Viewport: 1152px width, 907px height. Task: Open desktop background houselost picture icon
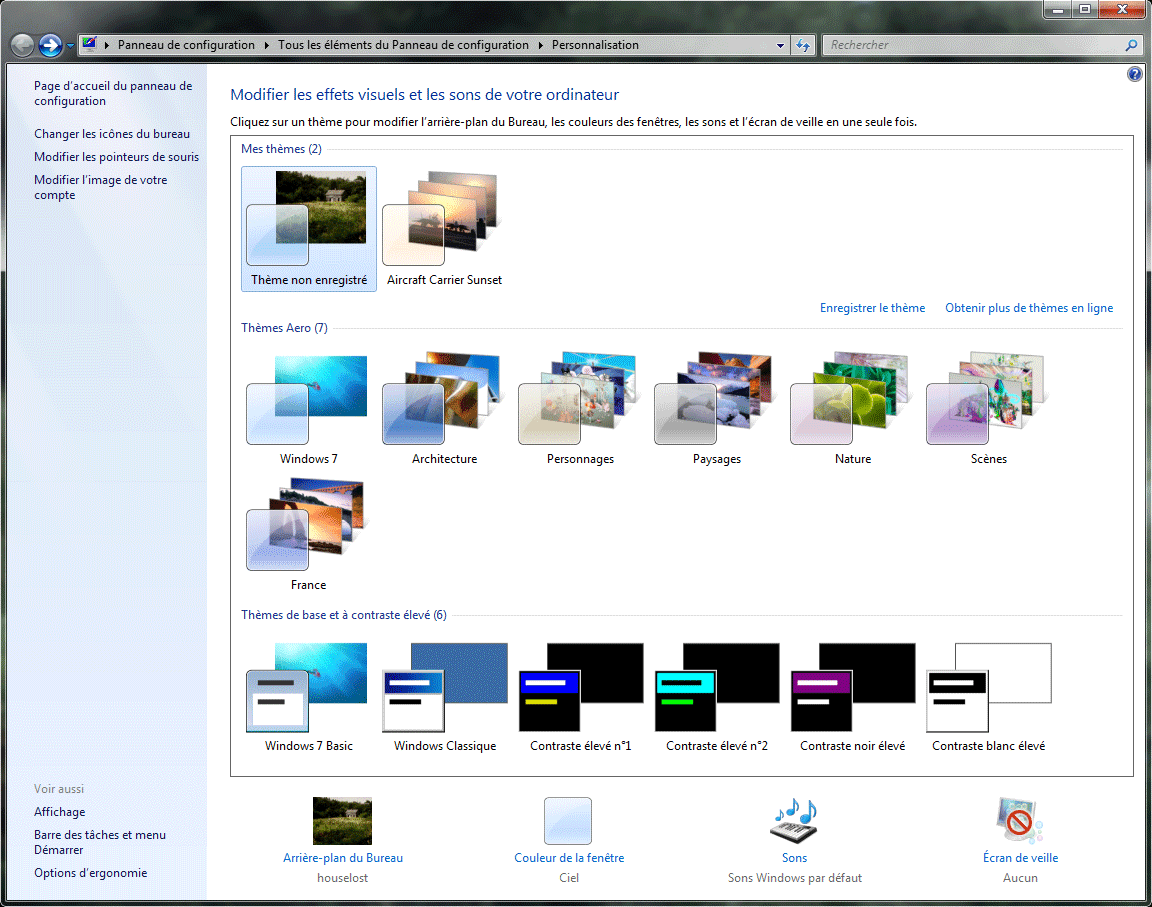pyautogui.click(x=342, y=821)
